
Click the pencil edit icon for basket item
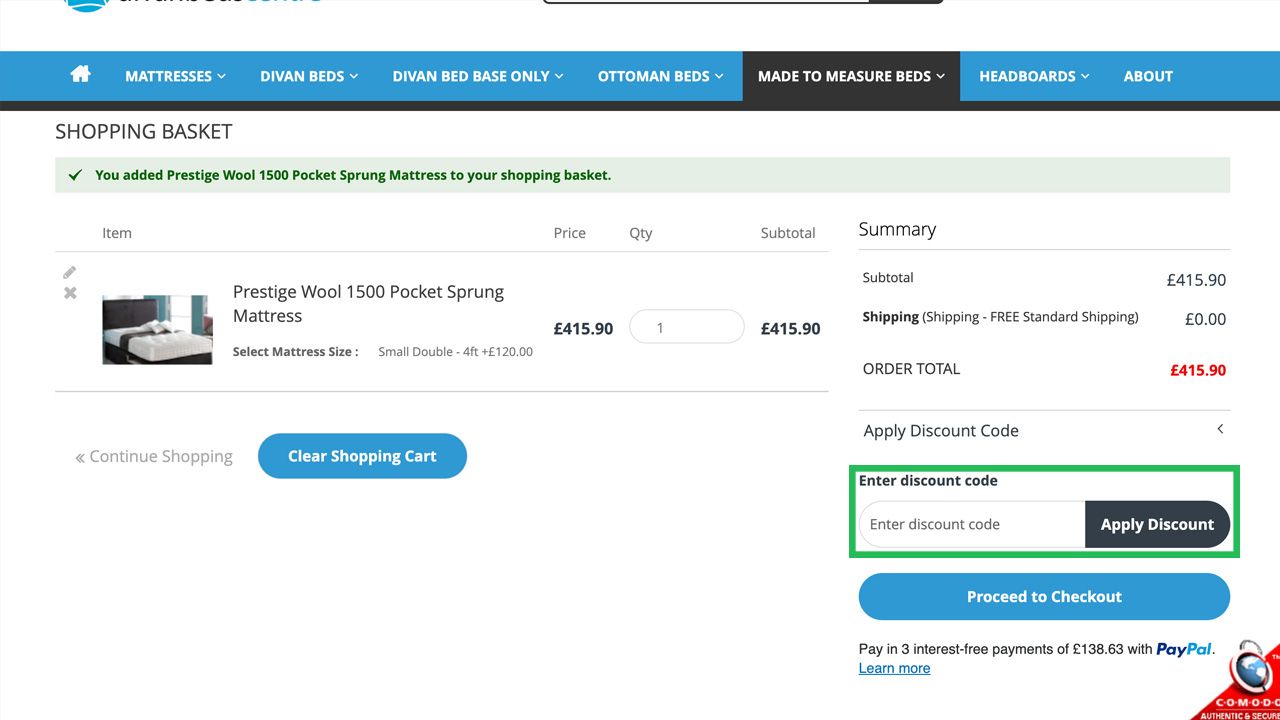pos(70,272)
